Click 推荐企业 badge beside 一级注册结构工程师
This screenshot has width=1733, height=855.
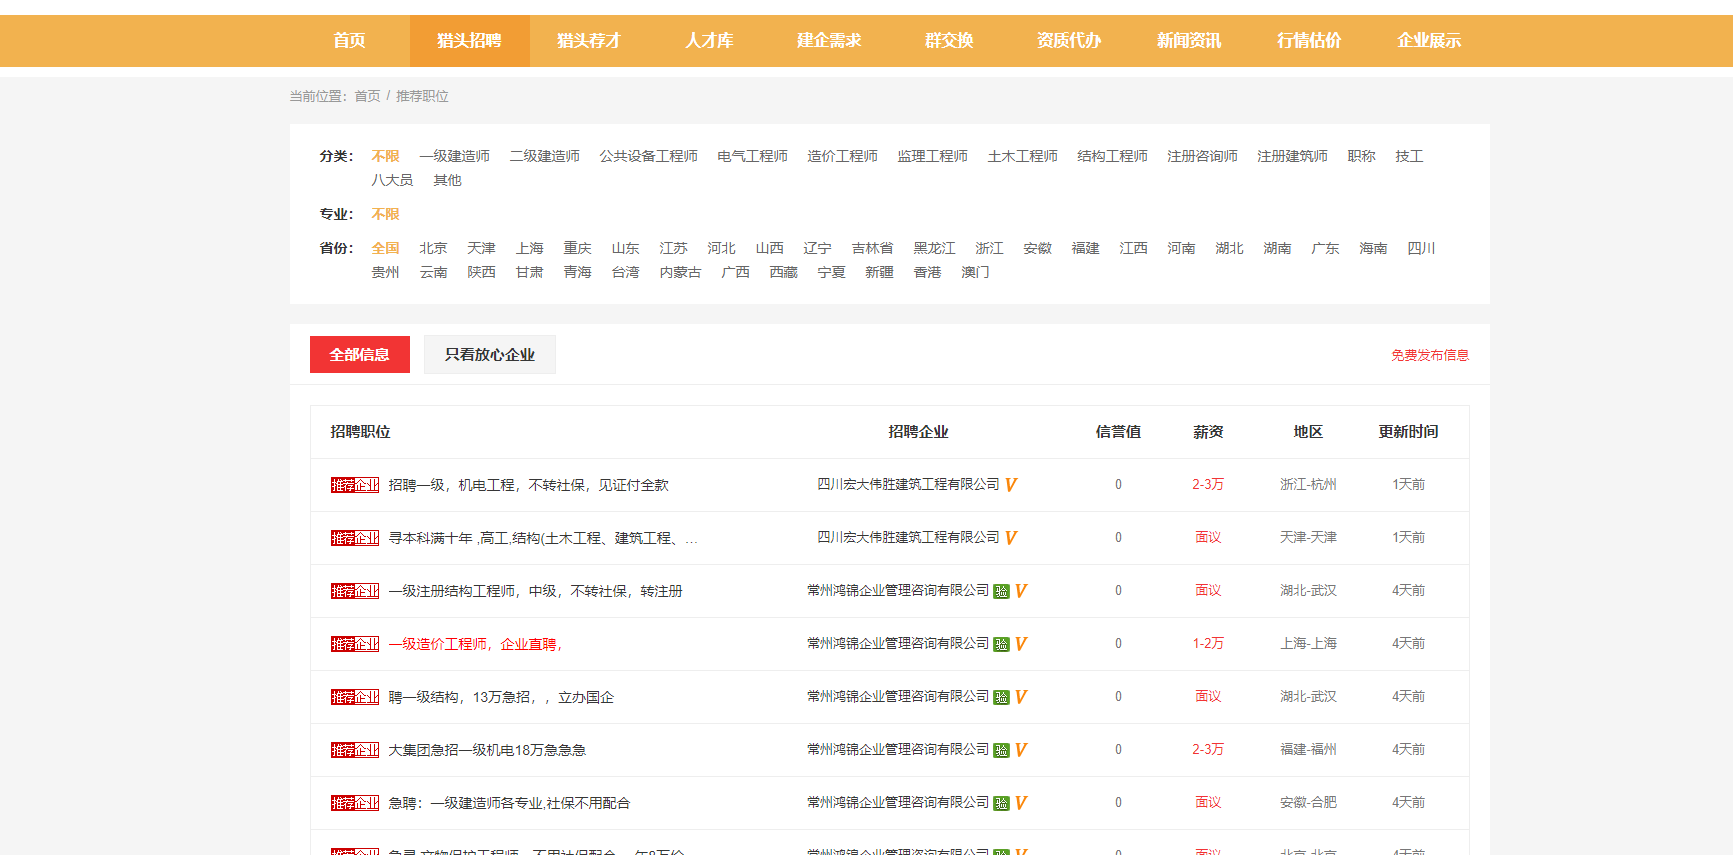click(355, 591)
